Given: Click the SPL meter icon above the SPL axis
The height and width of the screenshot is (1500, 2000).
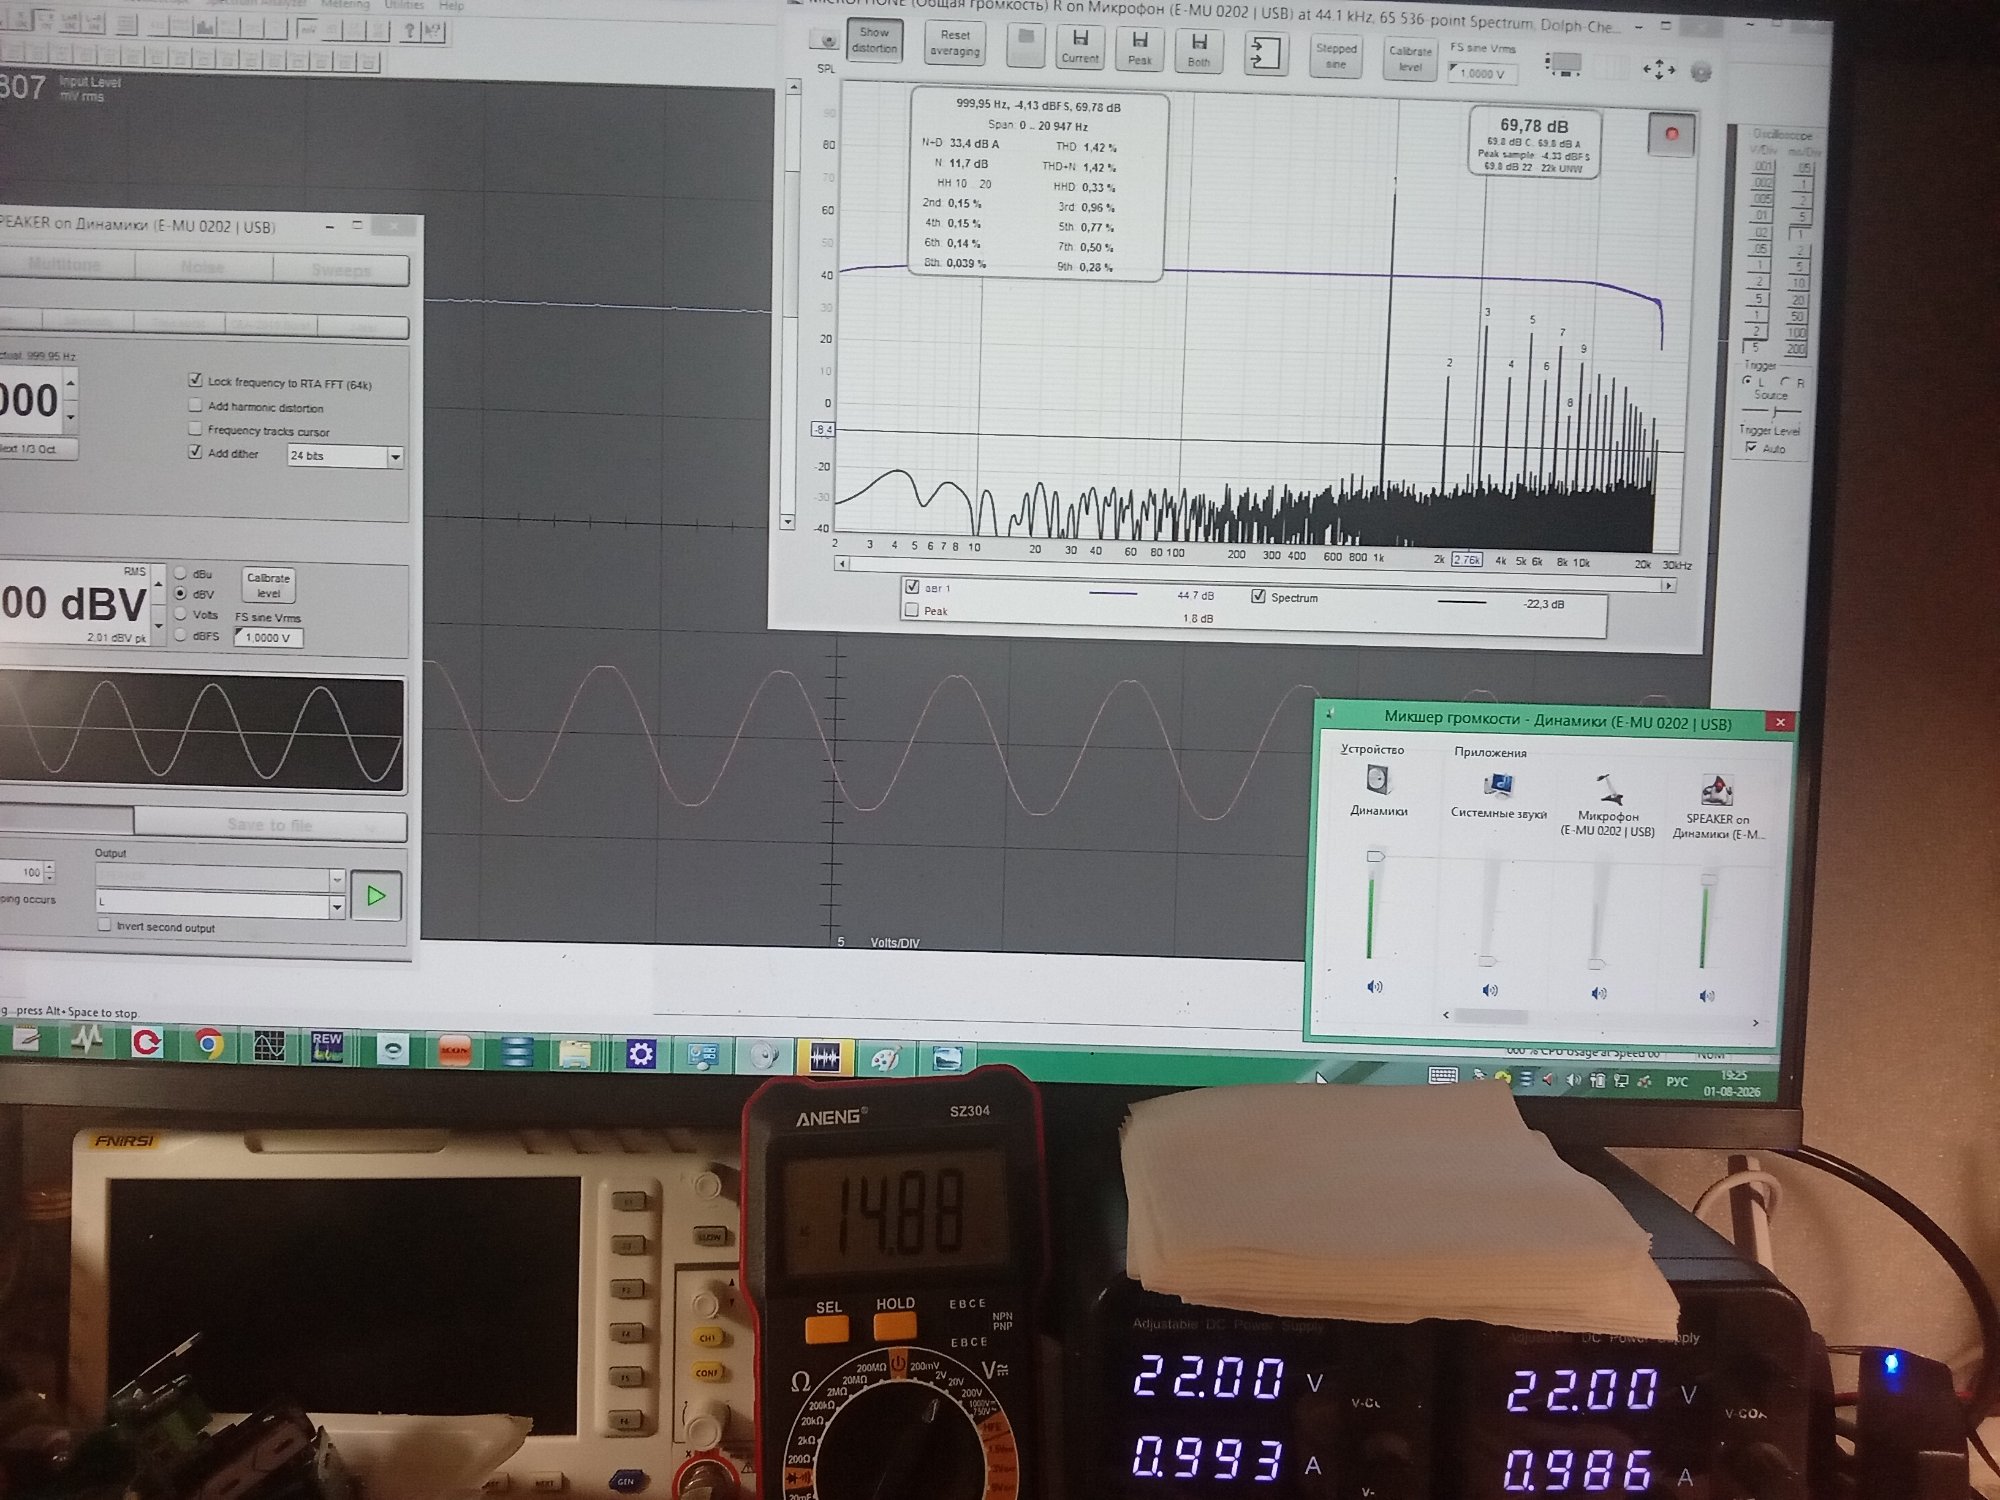Looking at the screenshot, I should click(x=826, y=41).
